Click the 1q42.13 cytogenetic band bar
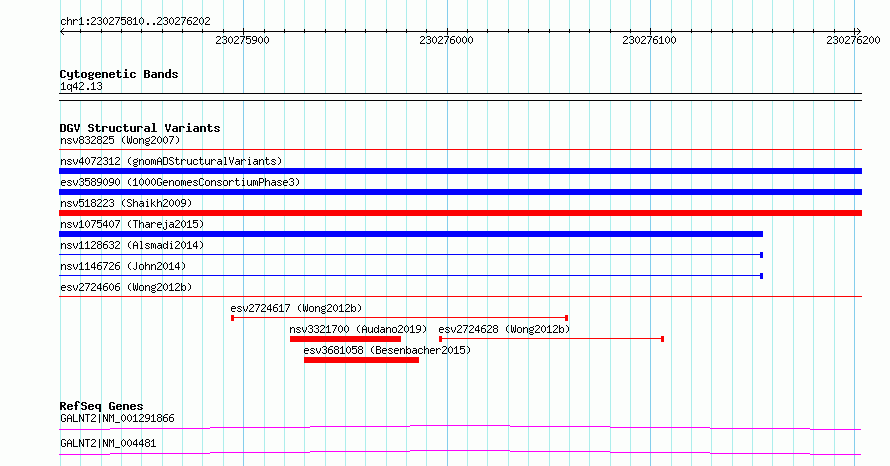 (460, 97)
